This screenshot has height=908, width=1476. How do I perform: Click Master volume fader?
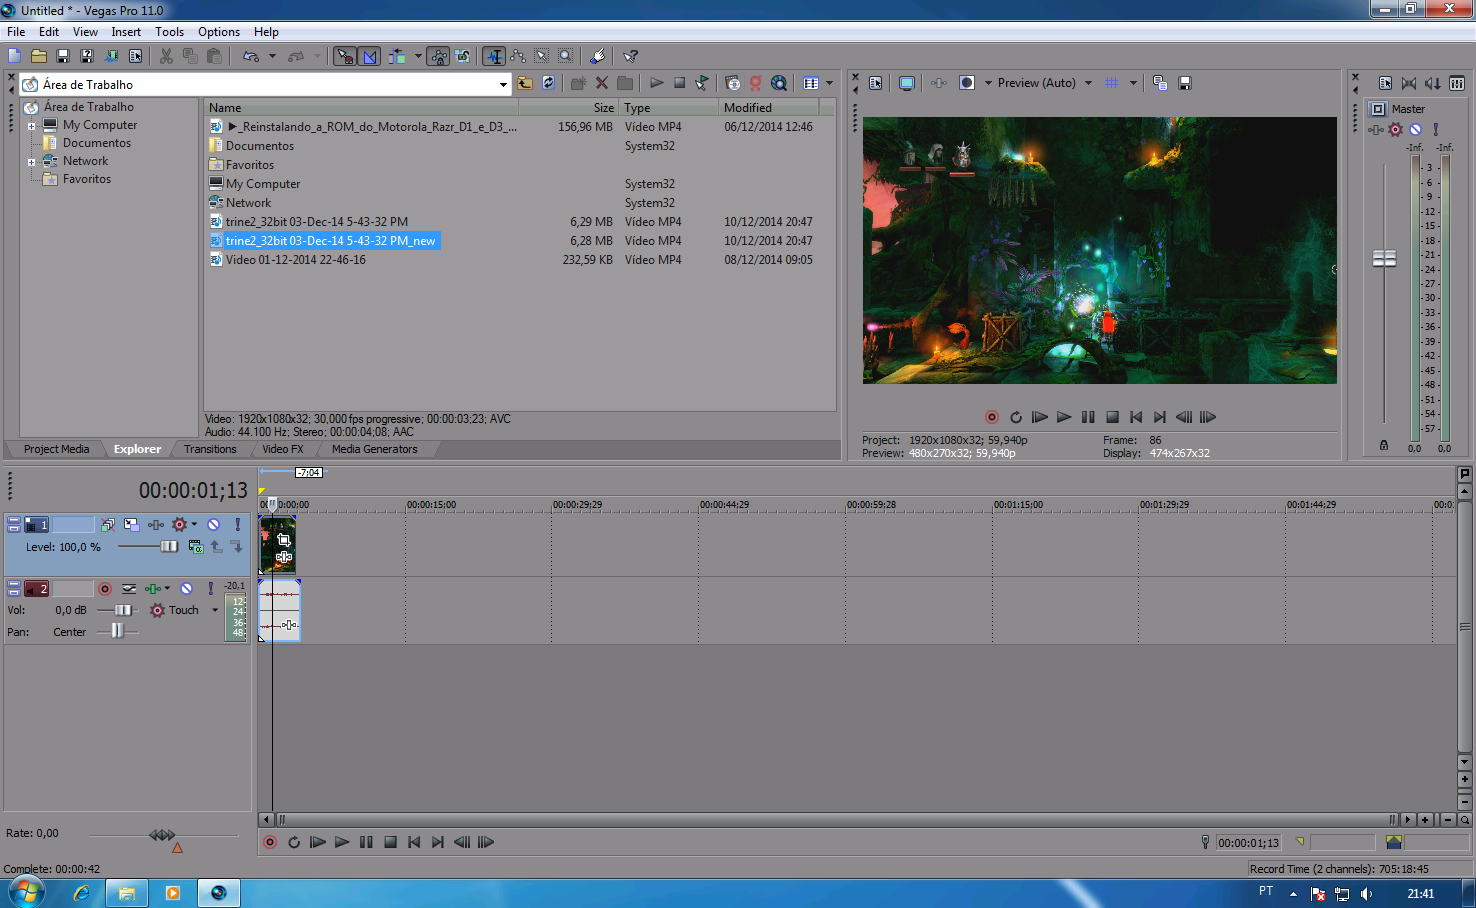[x=1384, y=259]
